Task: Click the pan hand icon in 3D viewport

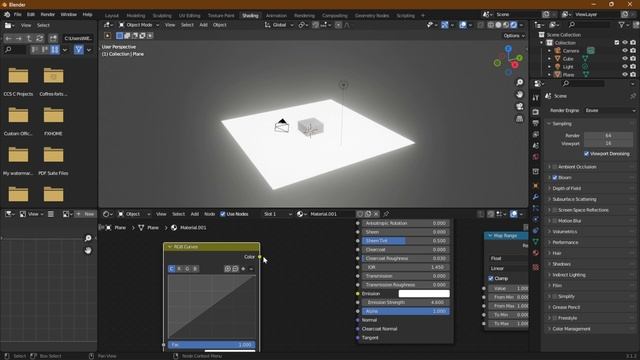Action: click(520, 94)
